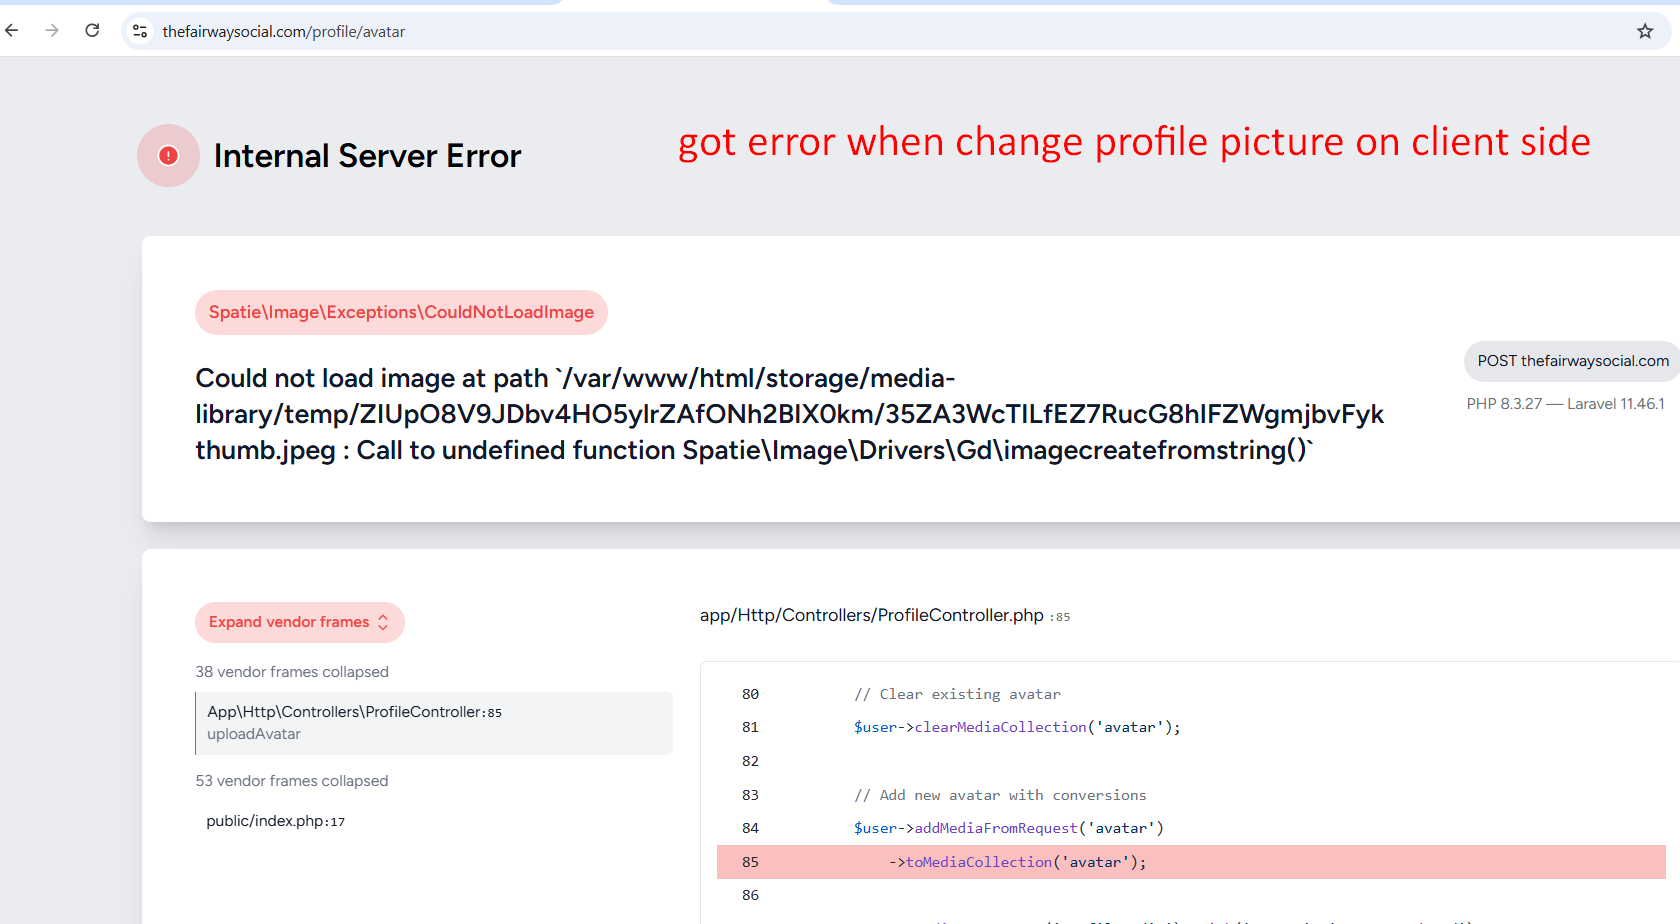
Task: Click the red exclamation error icon
Action: [x=168, y=155]
